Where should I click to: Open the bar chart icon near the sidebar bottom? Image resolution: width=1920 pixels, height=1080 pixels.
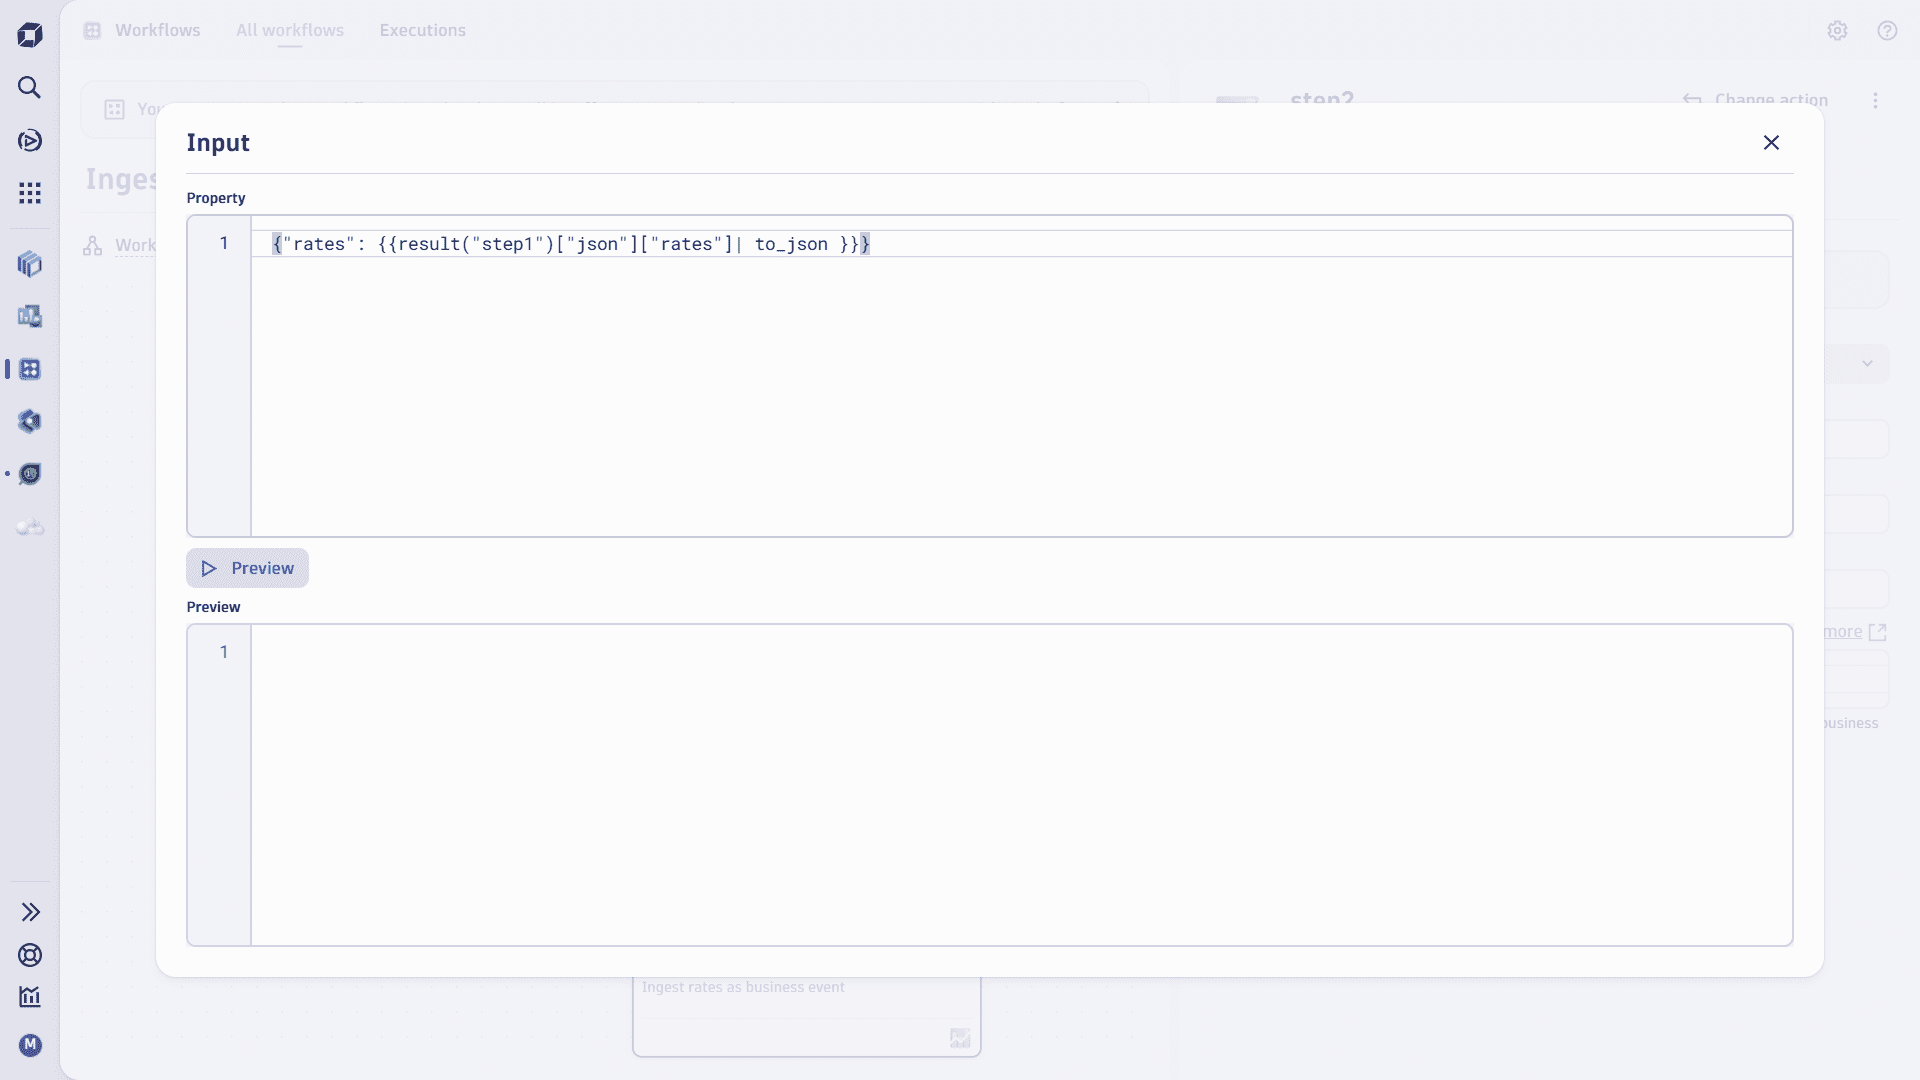coord(30,997)
